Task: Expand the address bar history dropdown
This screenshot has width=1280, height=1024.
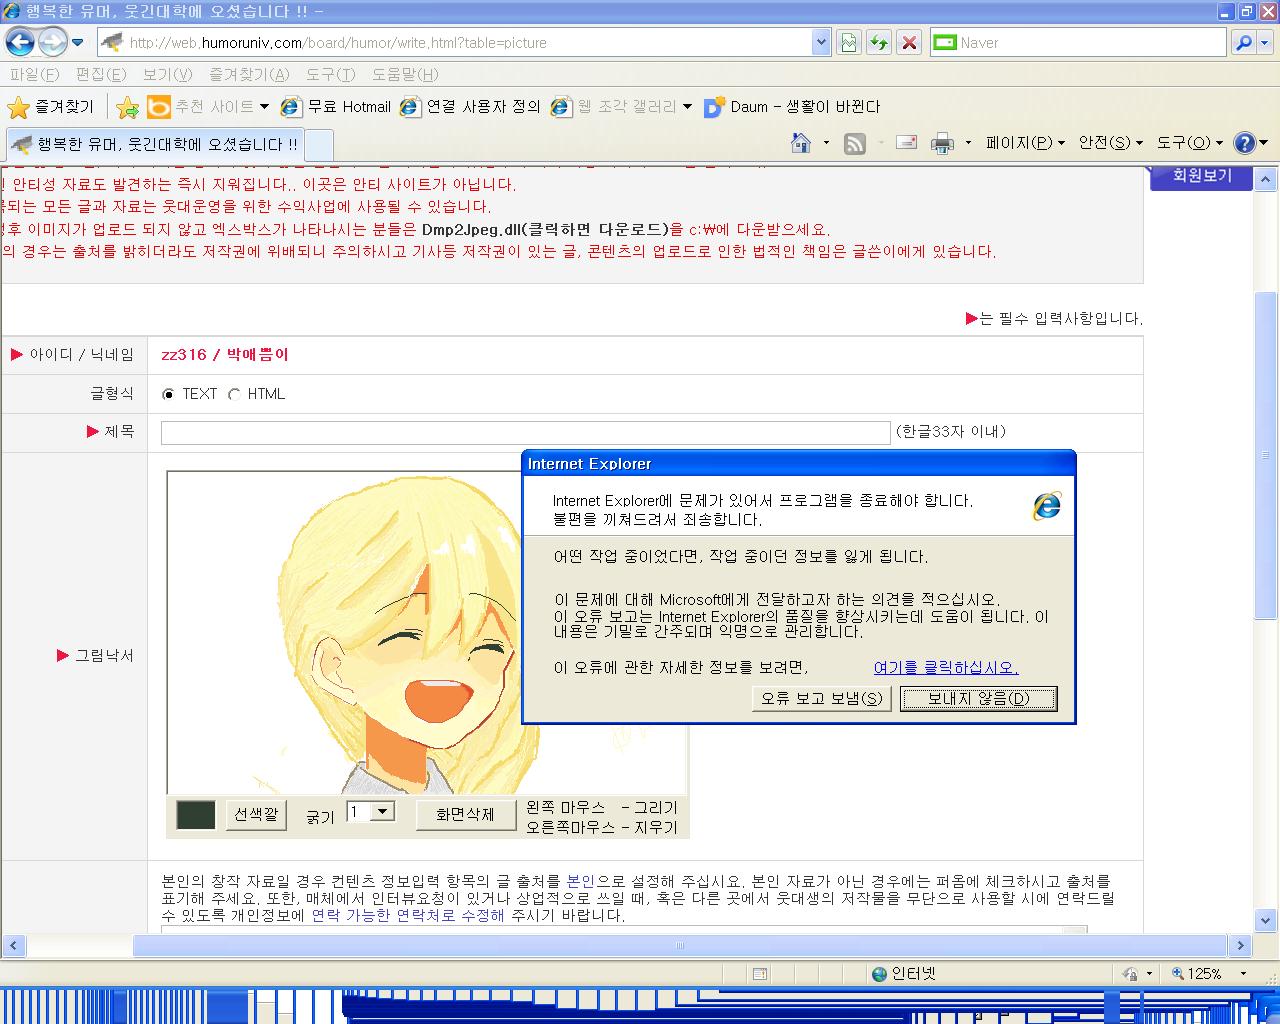Action: (821, 42)
